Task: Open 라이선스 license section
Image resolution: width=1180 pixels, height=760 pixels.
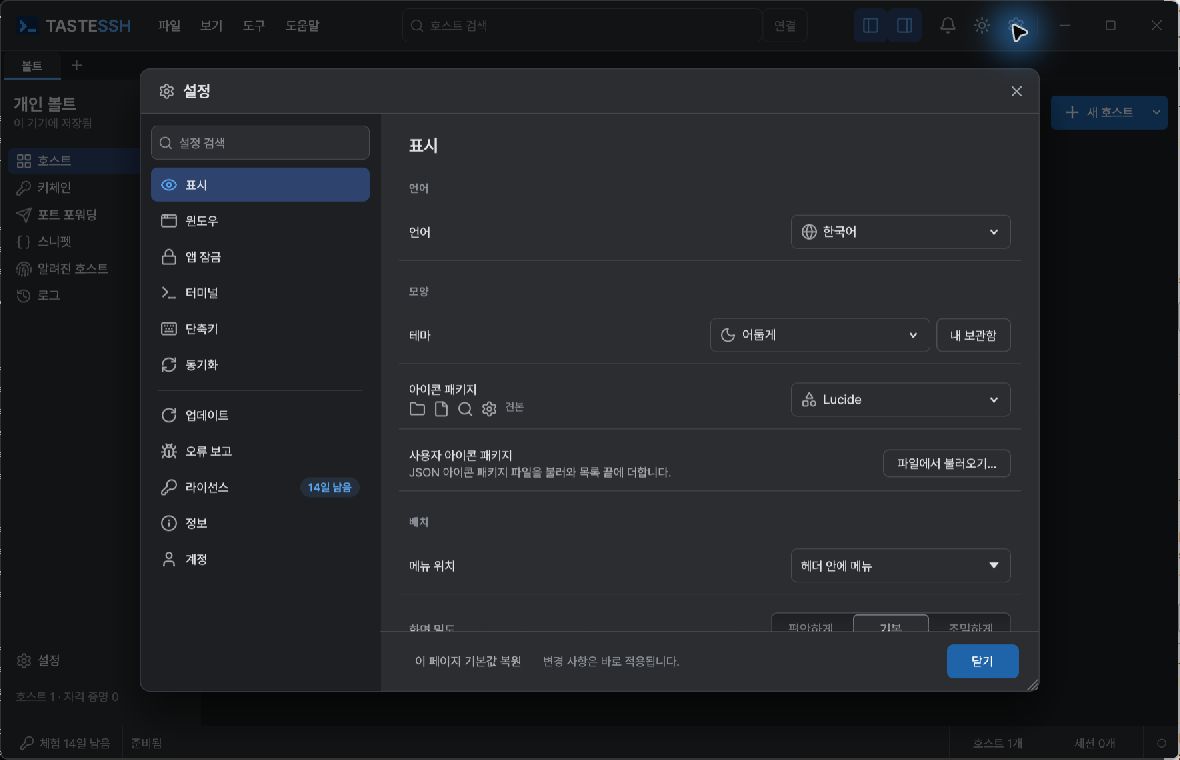Action: 260,488
